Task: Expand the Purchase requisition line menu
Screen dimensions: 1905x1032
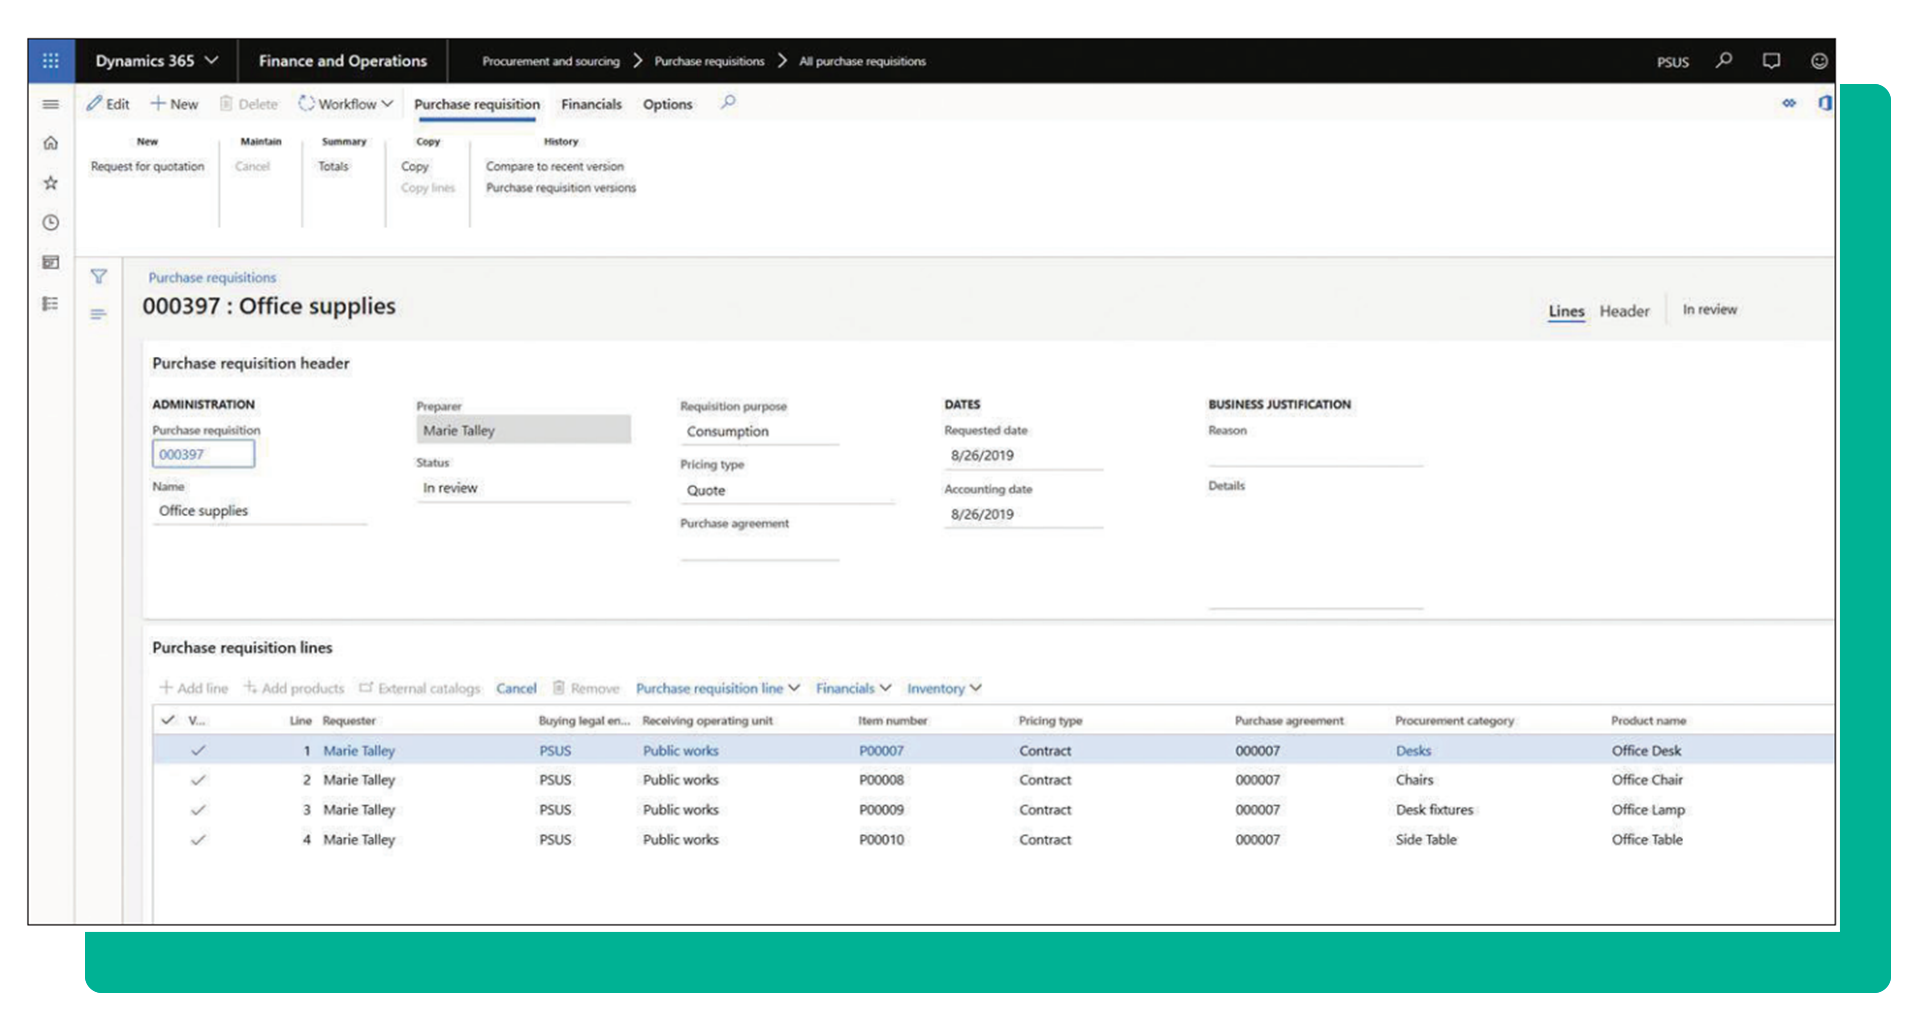Action: point(717,688)
